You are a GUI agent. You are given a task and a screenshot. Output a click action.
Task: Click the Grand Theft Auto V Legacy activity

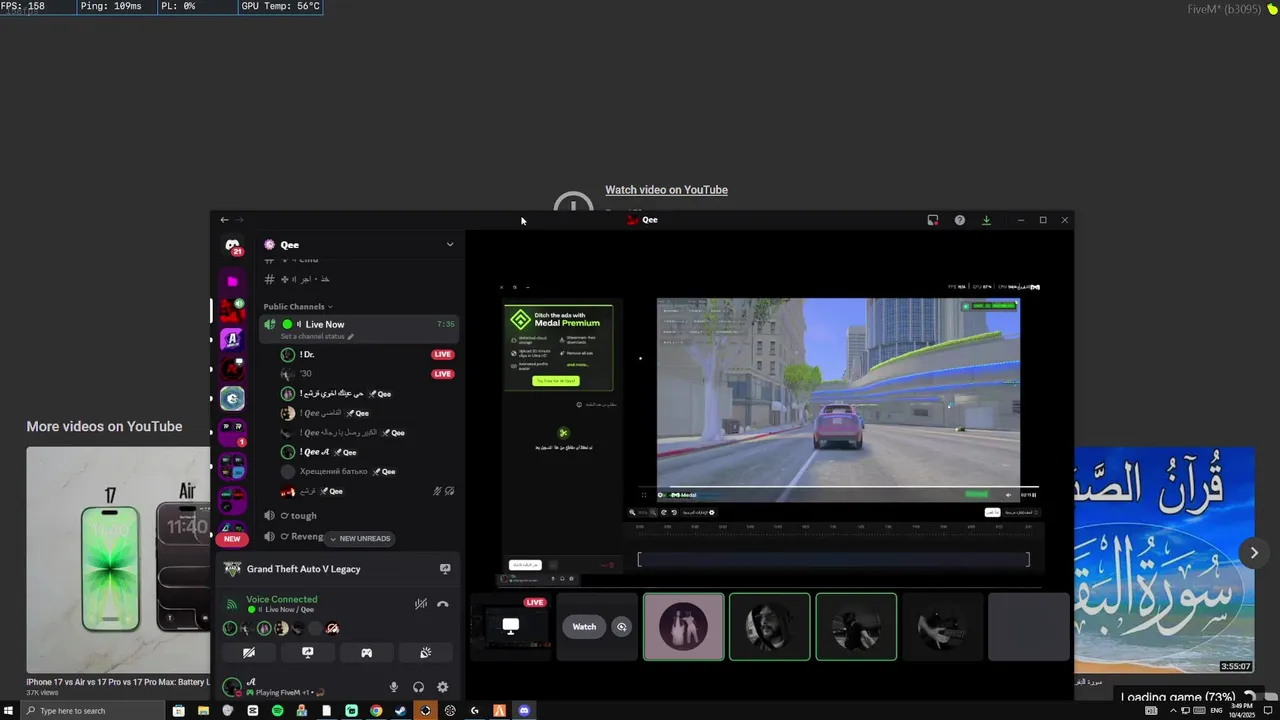tap(304, 569)
